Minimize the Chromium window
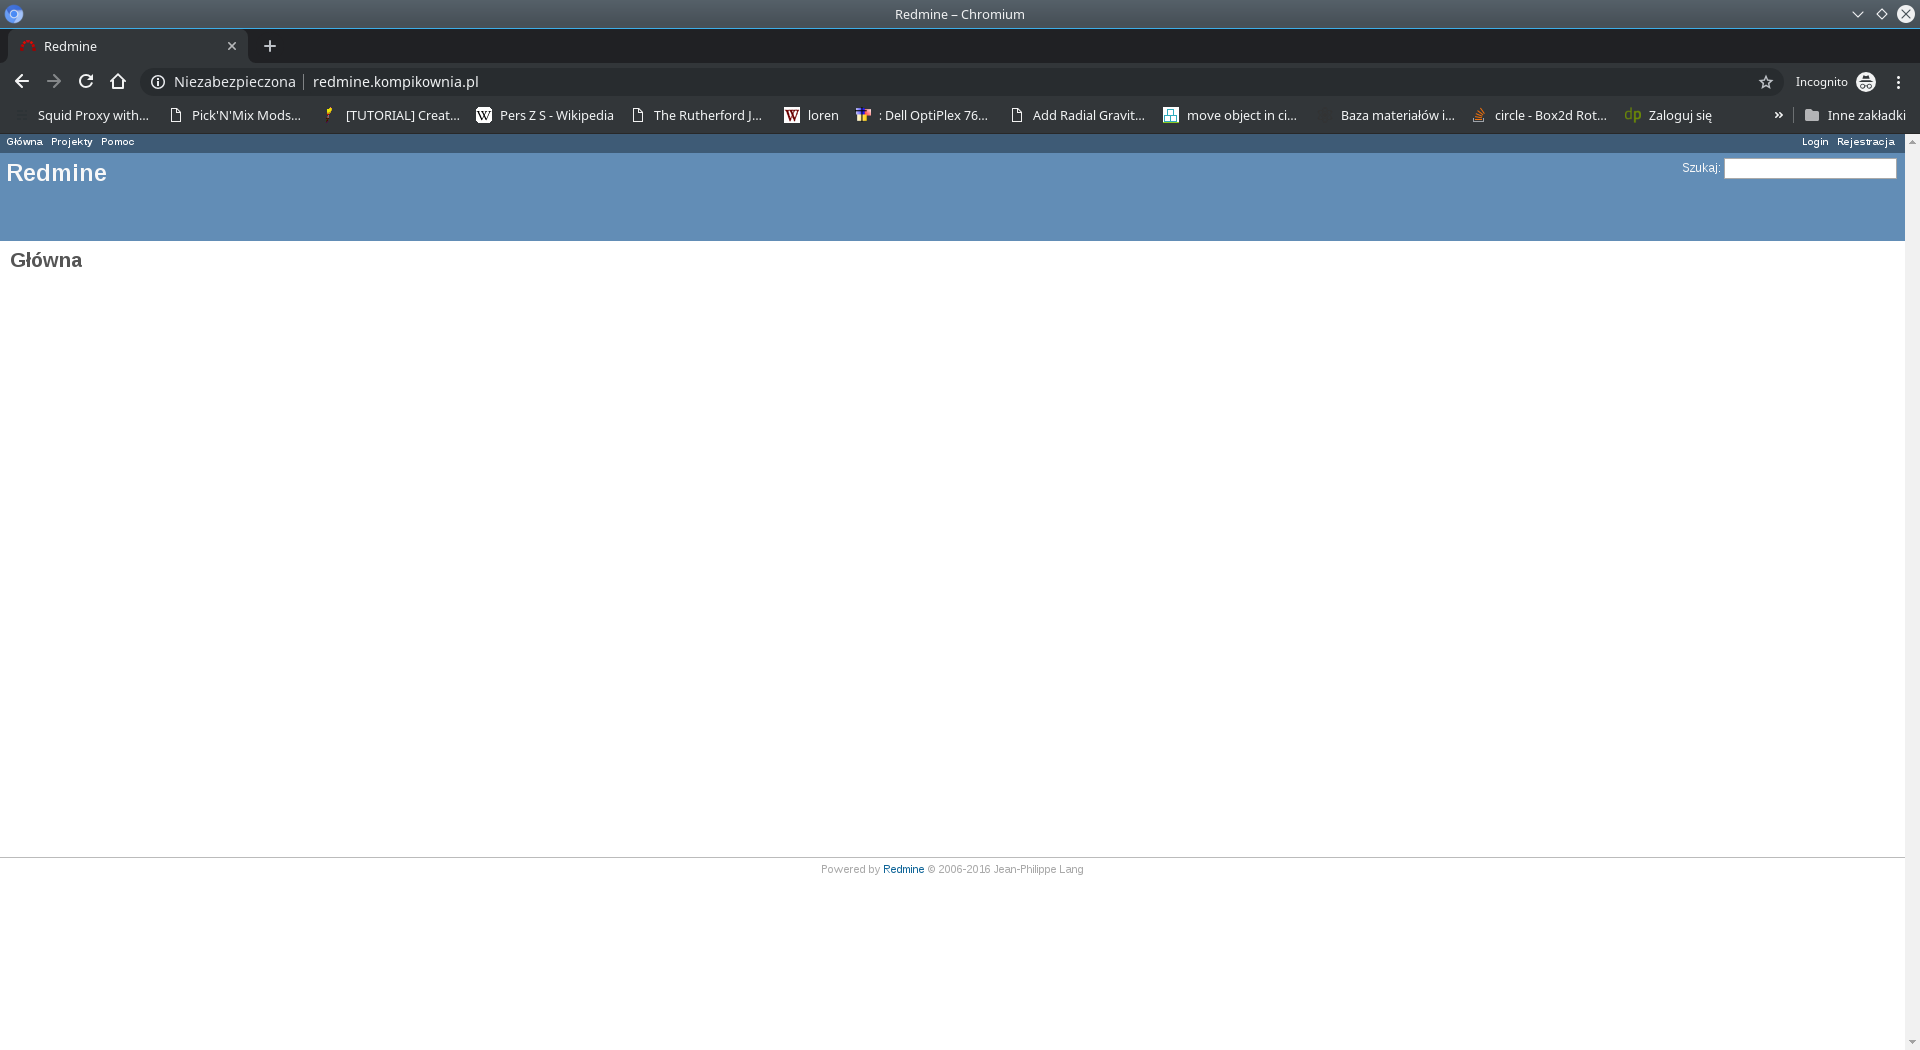 1858,14
